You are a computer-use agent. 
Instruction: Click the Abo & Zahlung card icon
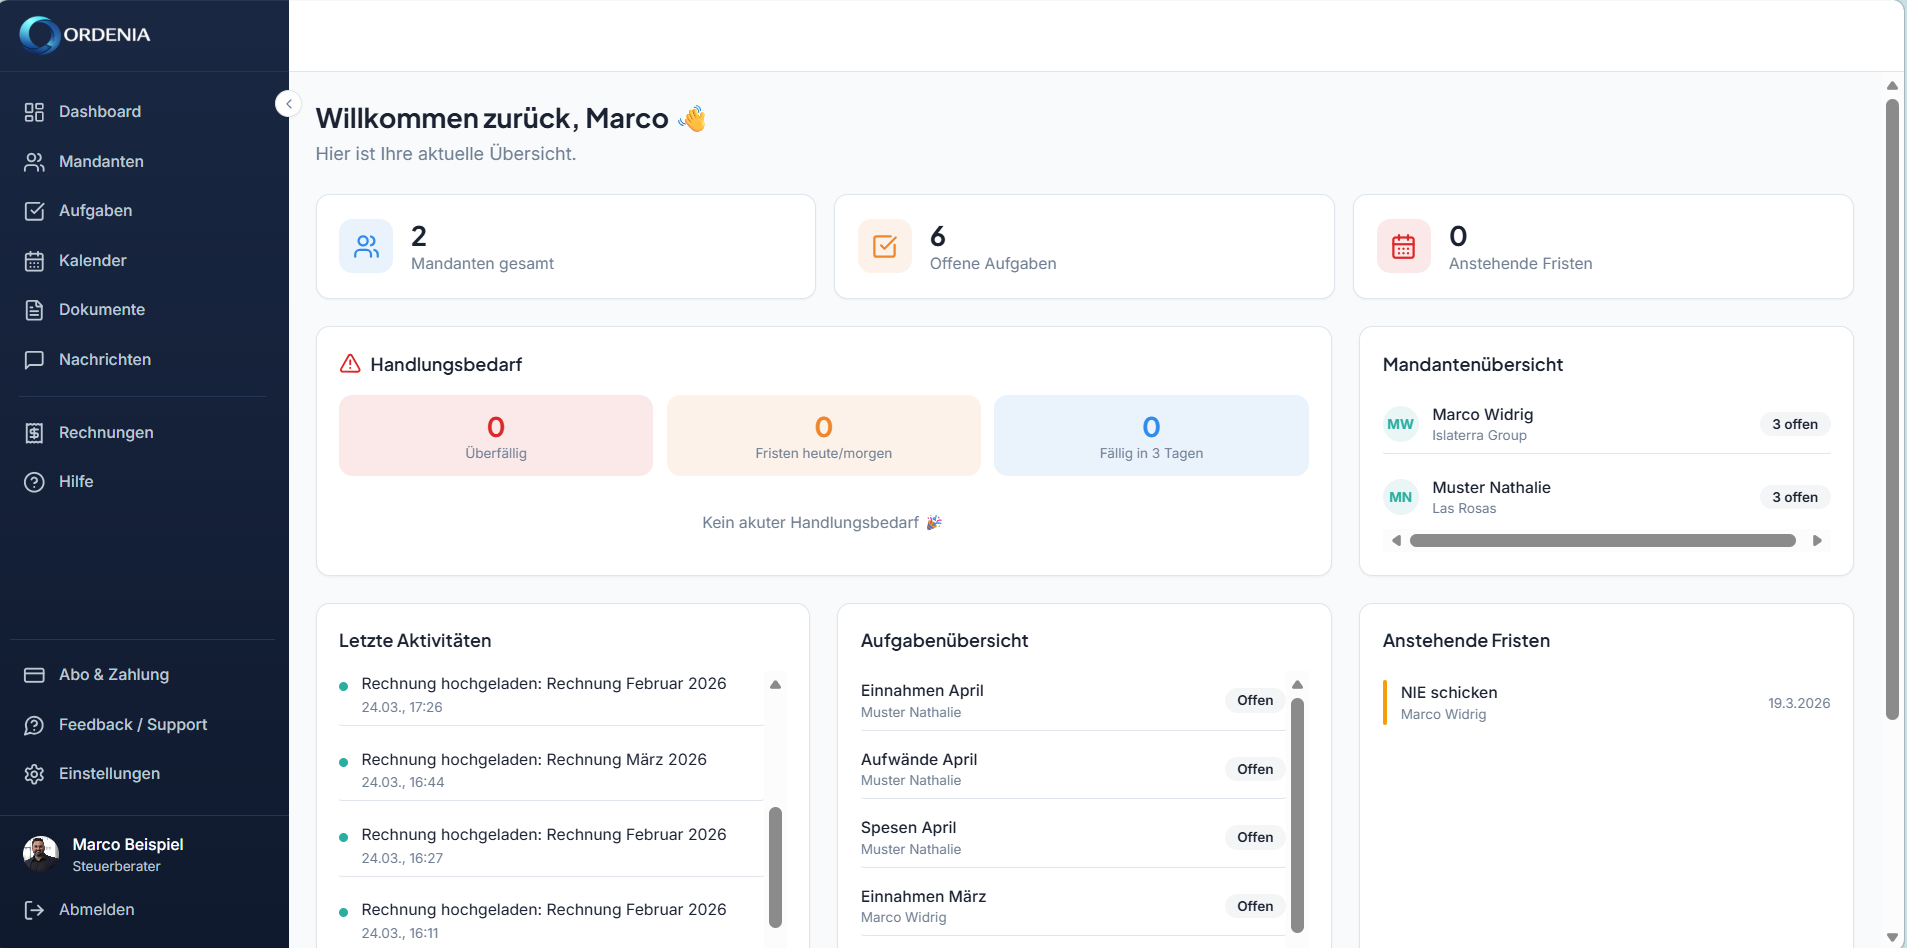(x=34, y=675)
